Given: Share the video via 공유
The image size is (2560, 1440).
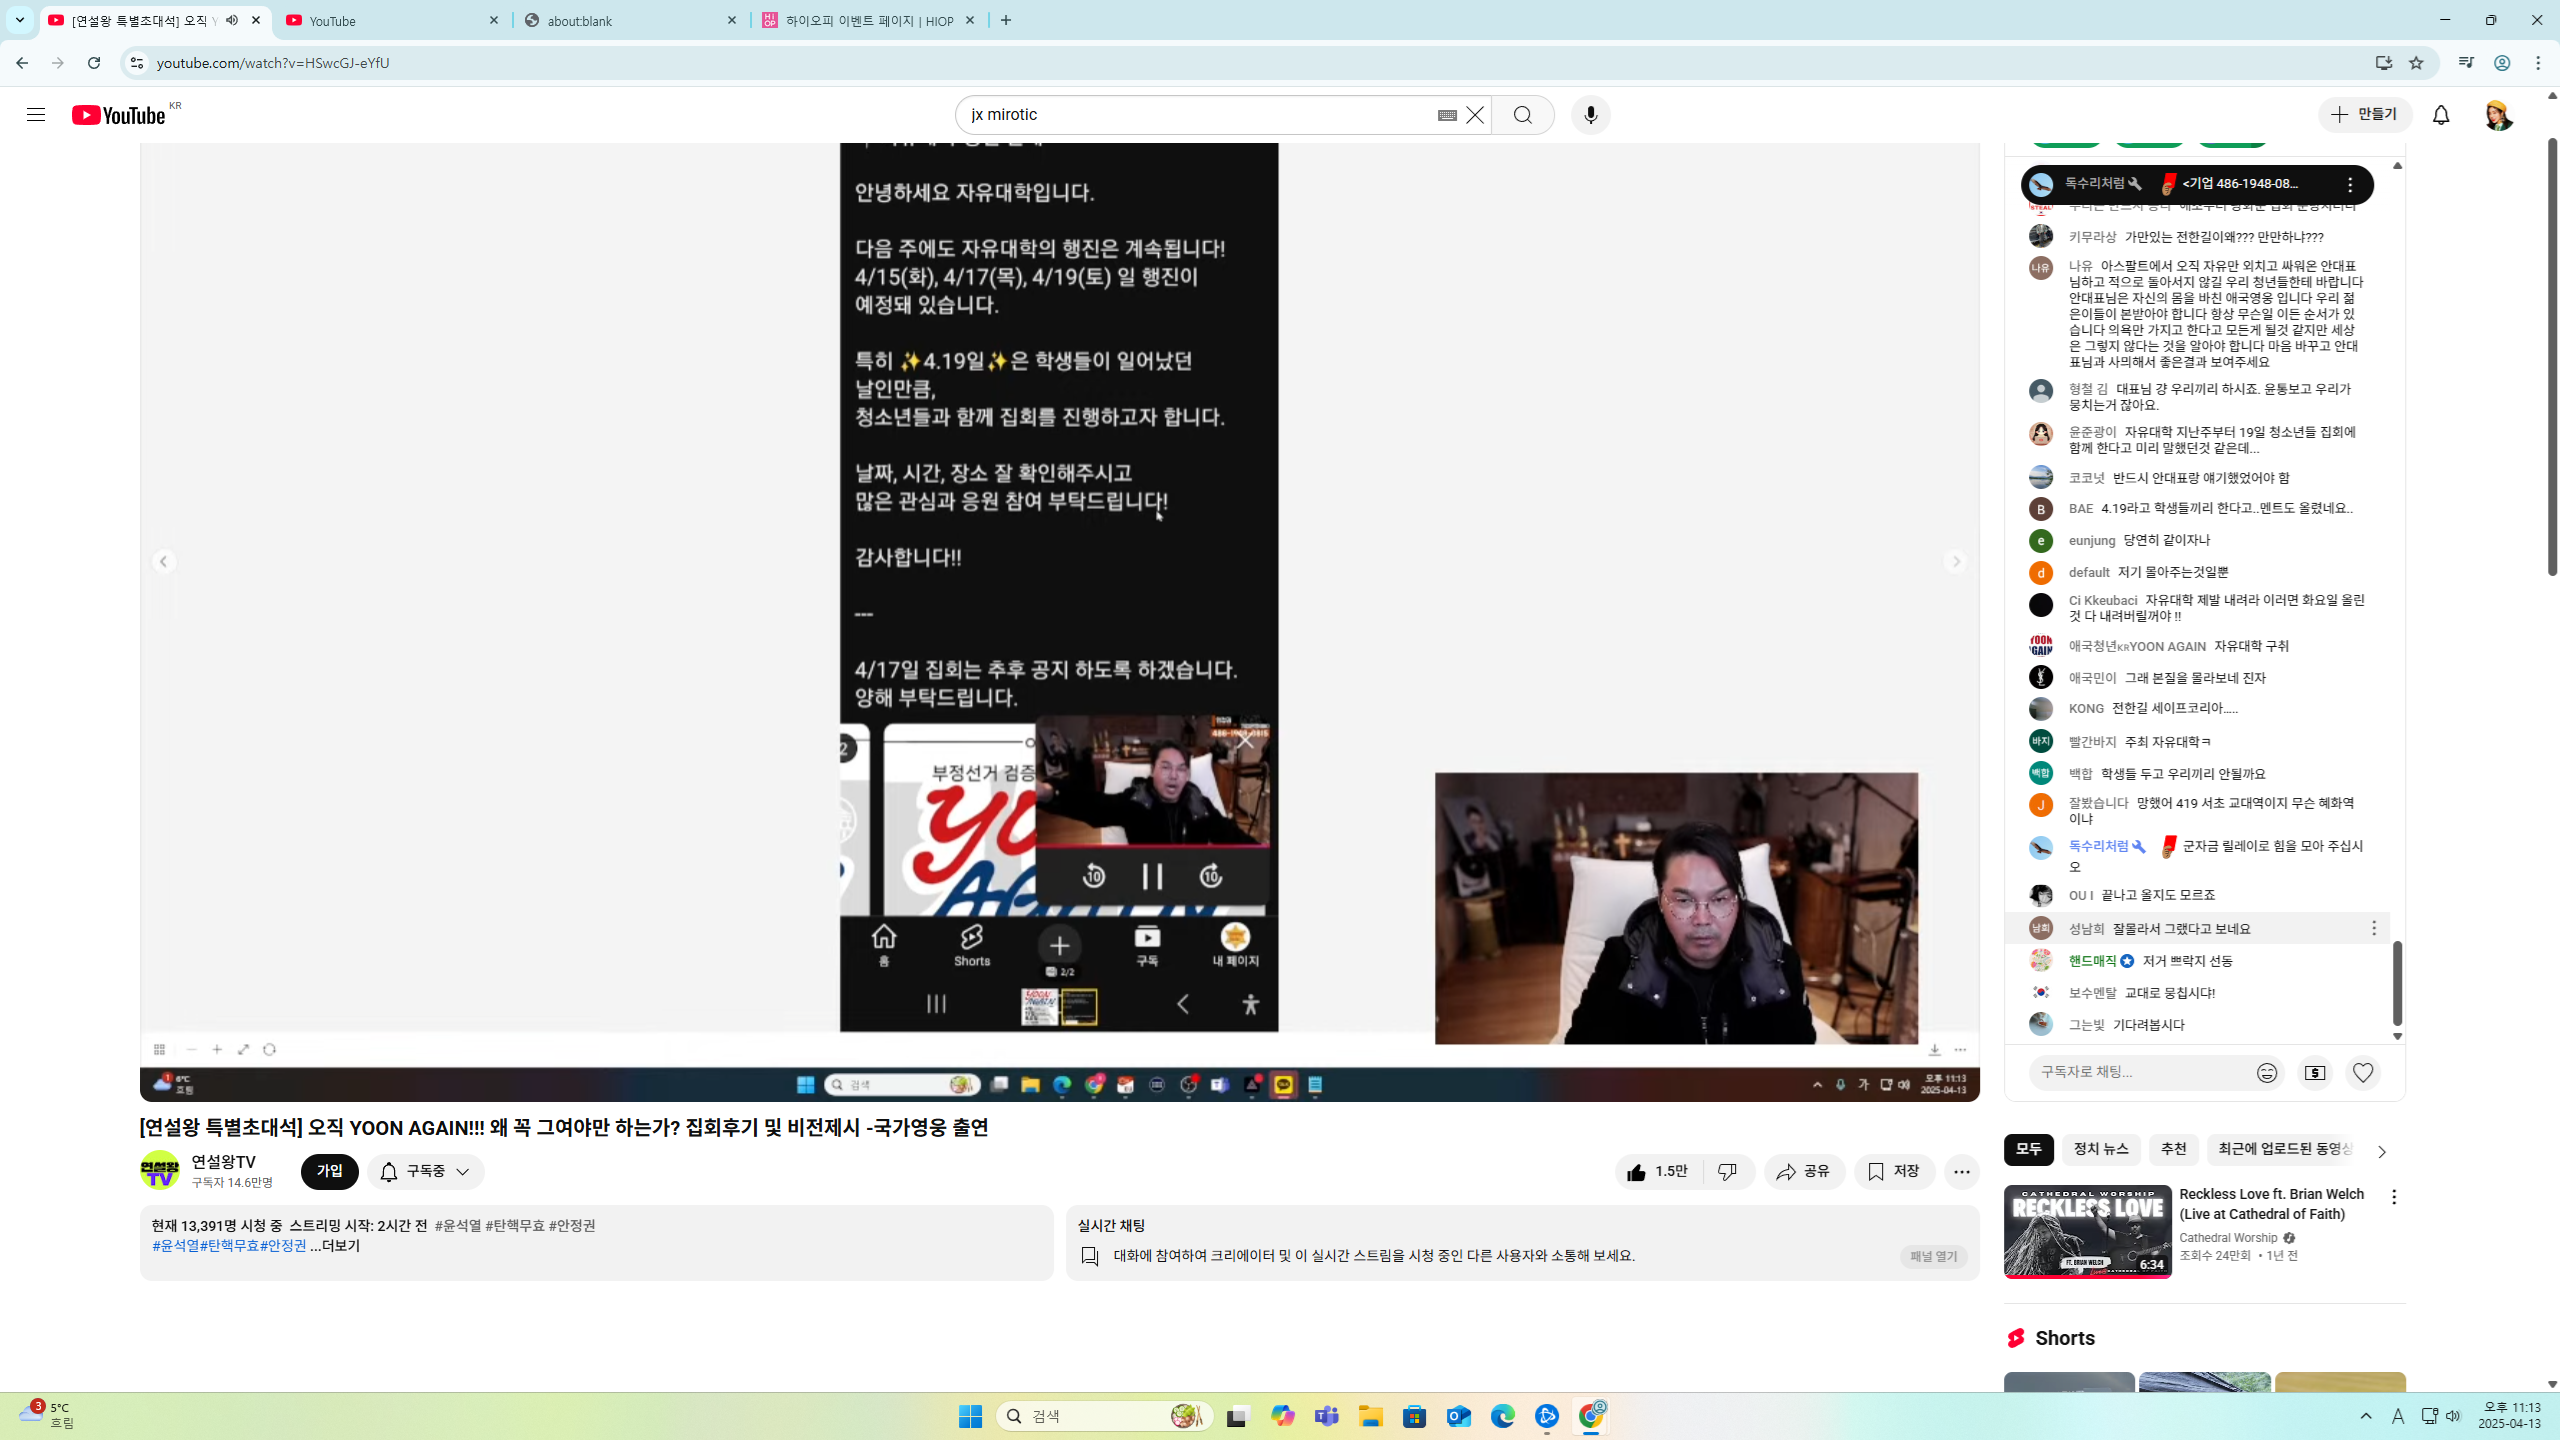Looking at the screenshot, I should (1804, 1171).
